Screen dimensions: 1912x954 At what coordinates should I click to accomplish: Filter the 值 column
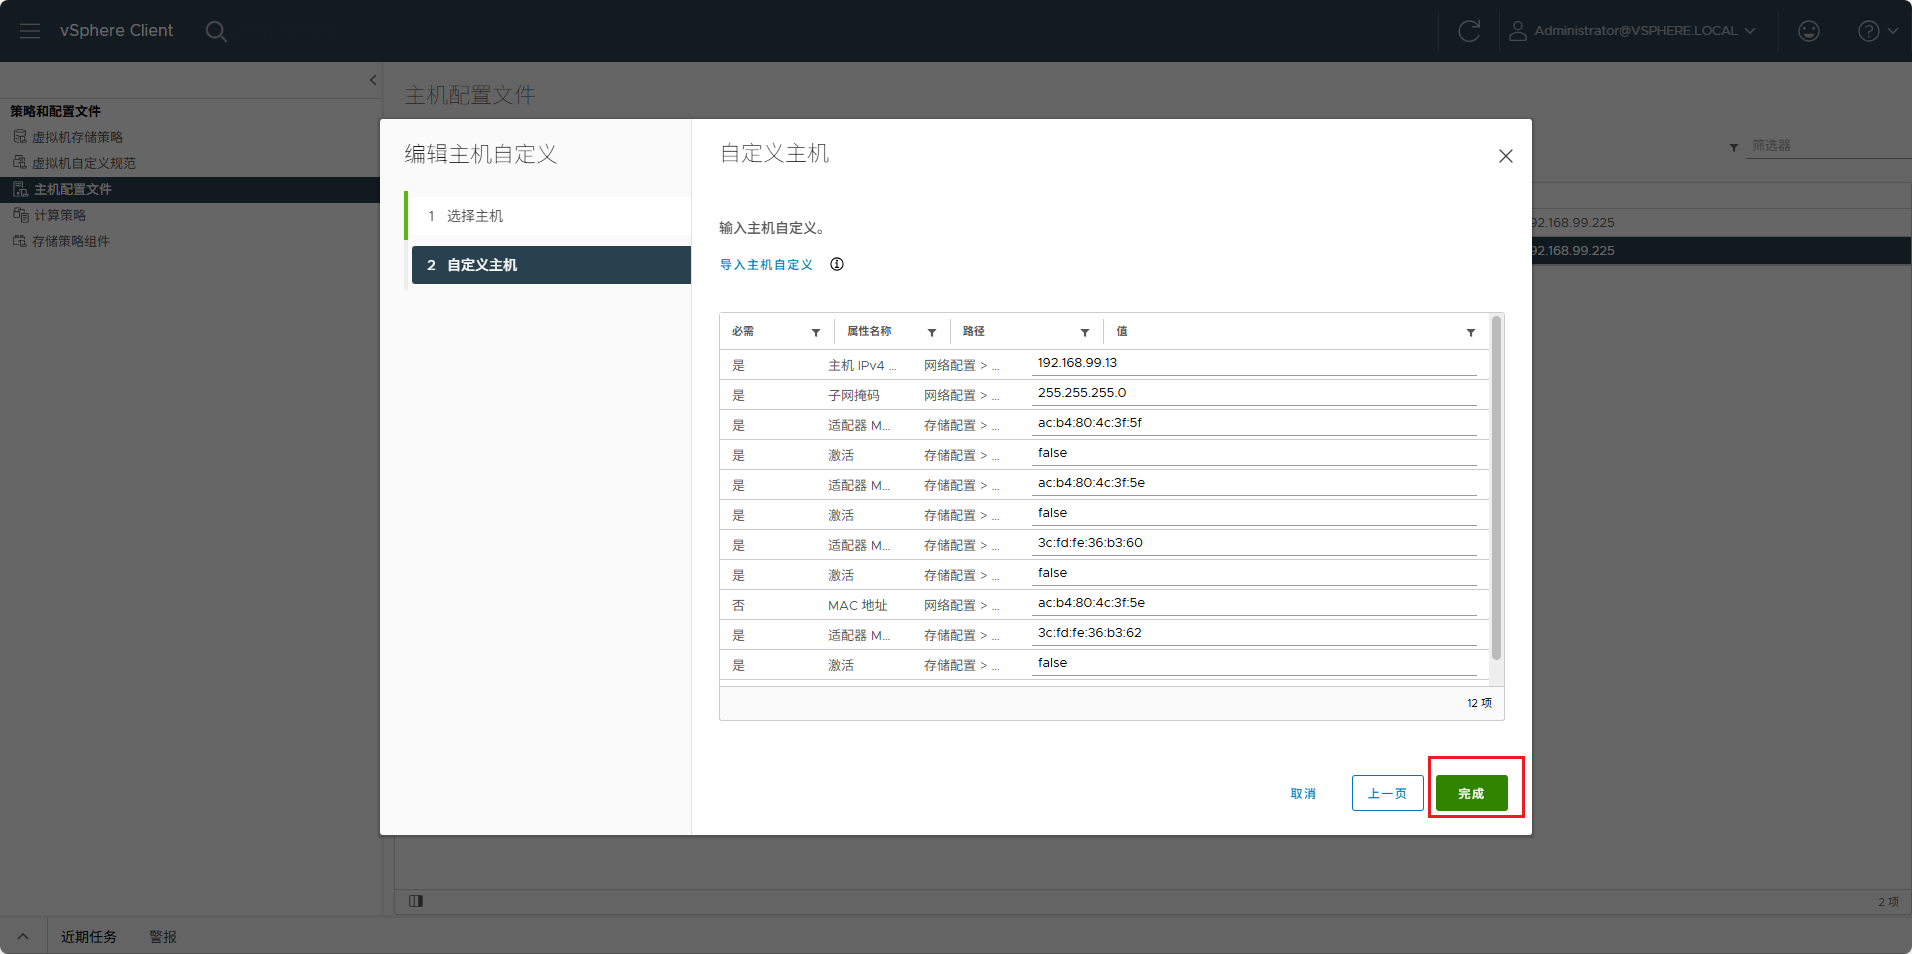[x=1471, y=332]
